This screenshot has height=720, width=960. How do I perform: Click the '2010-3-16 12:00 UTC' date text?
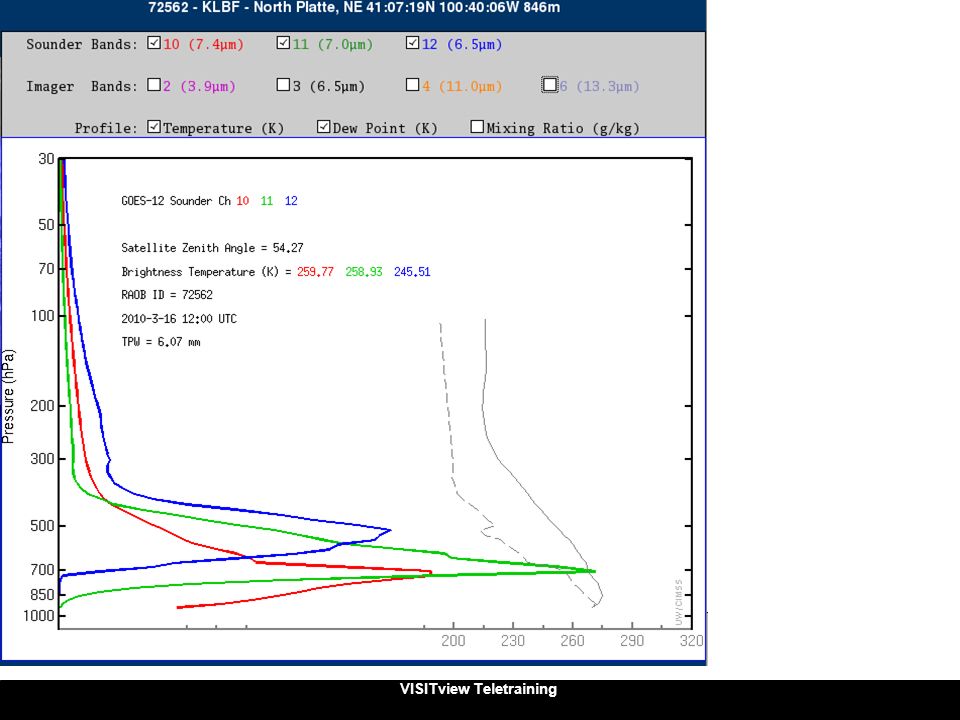coord(179,318)
